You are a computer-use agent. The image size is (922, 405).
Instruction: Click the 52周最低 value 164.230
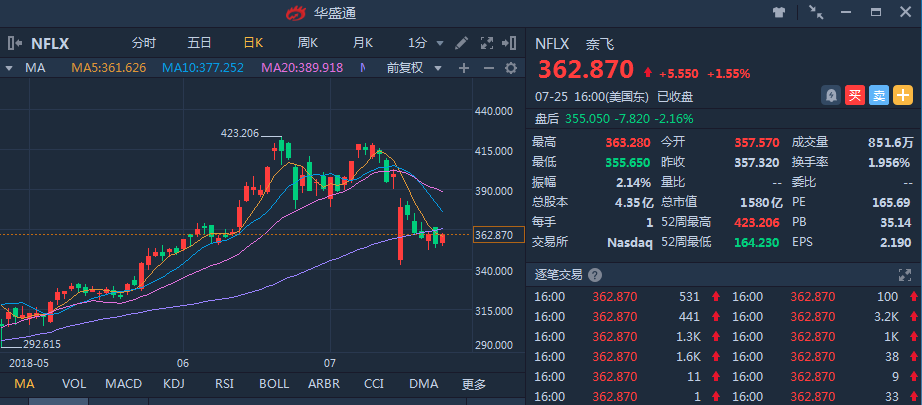[757, 242]
